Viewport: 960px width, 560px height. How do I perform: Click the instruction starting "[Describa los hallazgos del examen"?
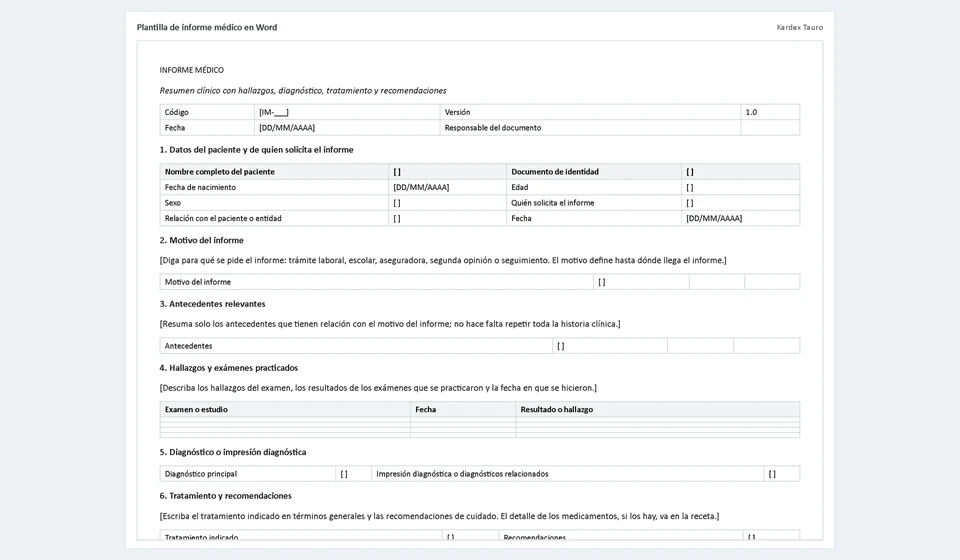[378, 387]
